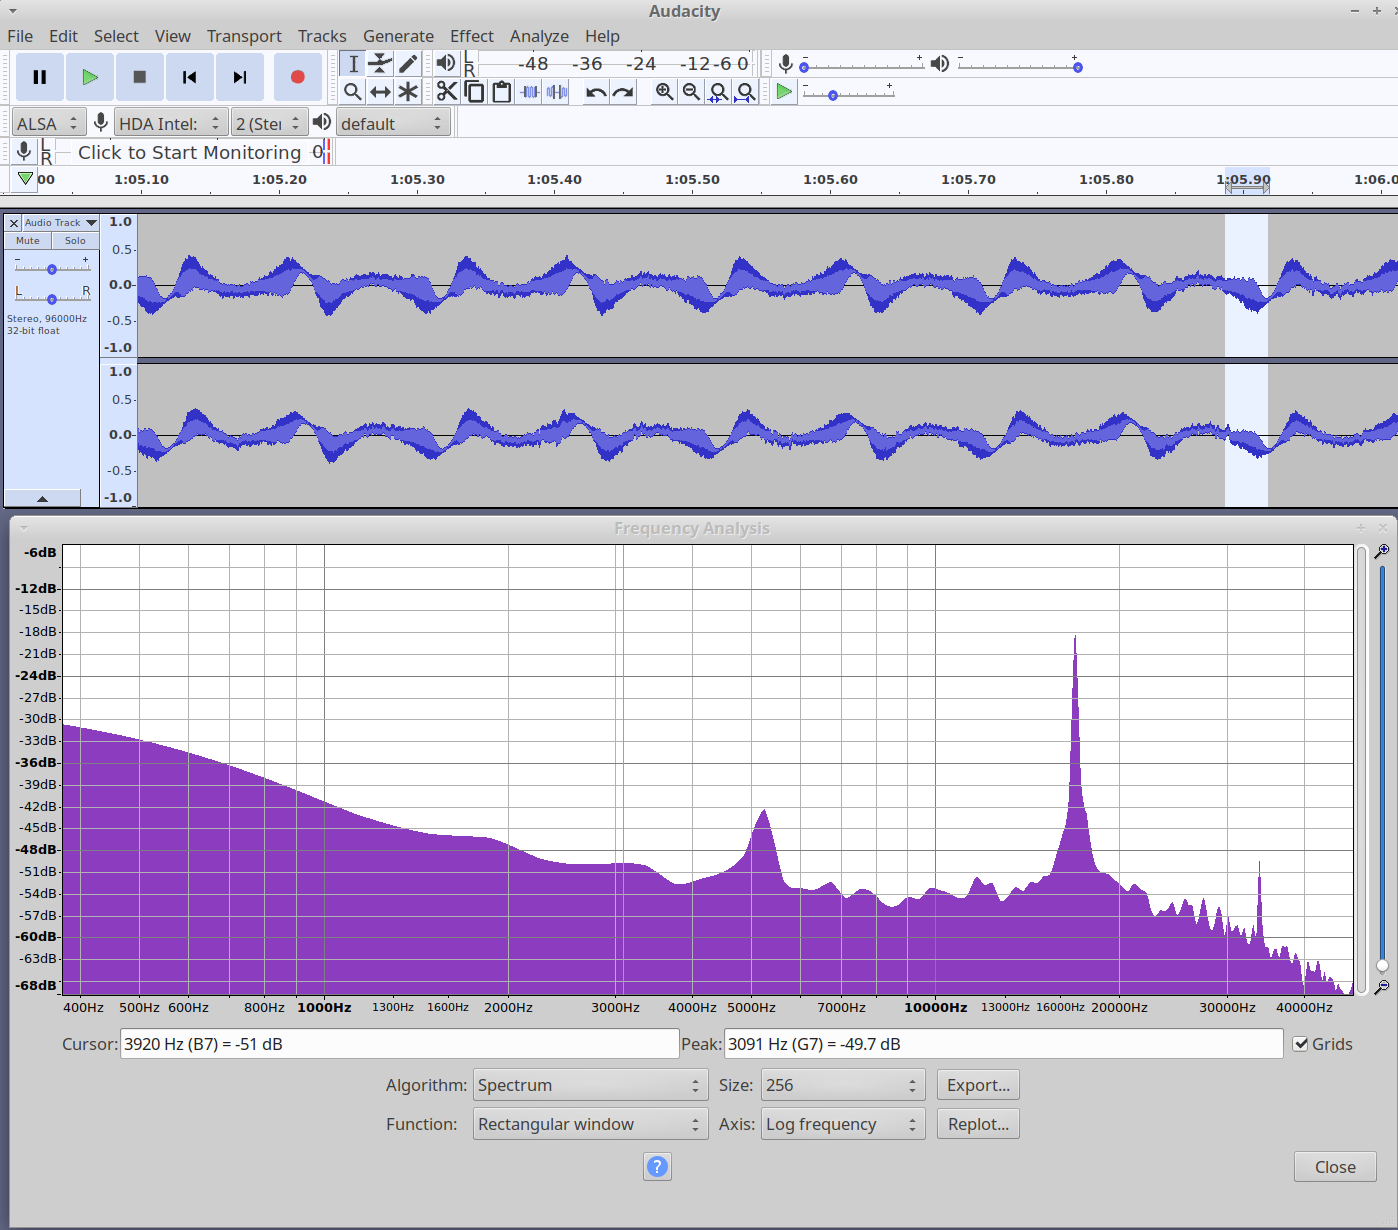This screenshot has height=1230, width=1398.
Task: Mute the audio track
Action: [28, 241]
